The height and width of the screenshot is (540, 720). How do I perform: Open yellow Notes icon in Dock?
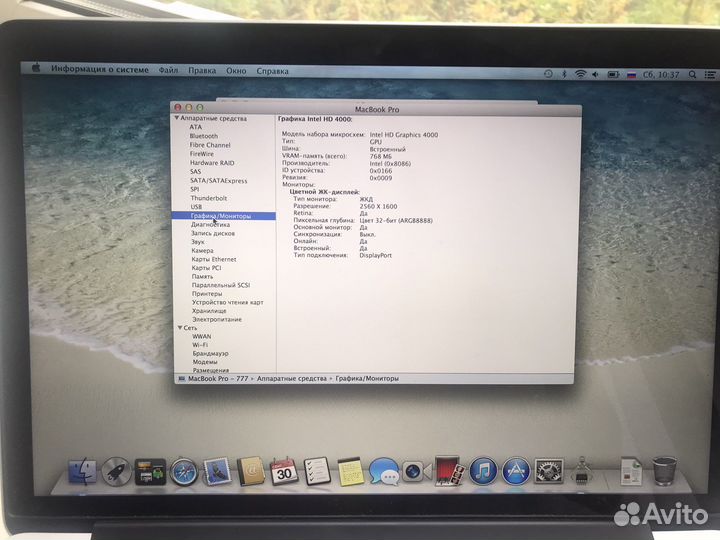[x=351, y=472]
